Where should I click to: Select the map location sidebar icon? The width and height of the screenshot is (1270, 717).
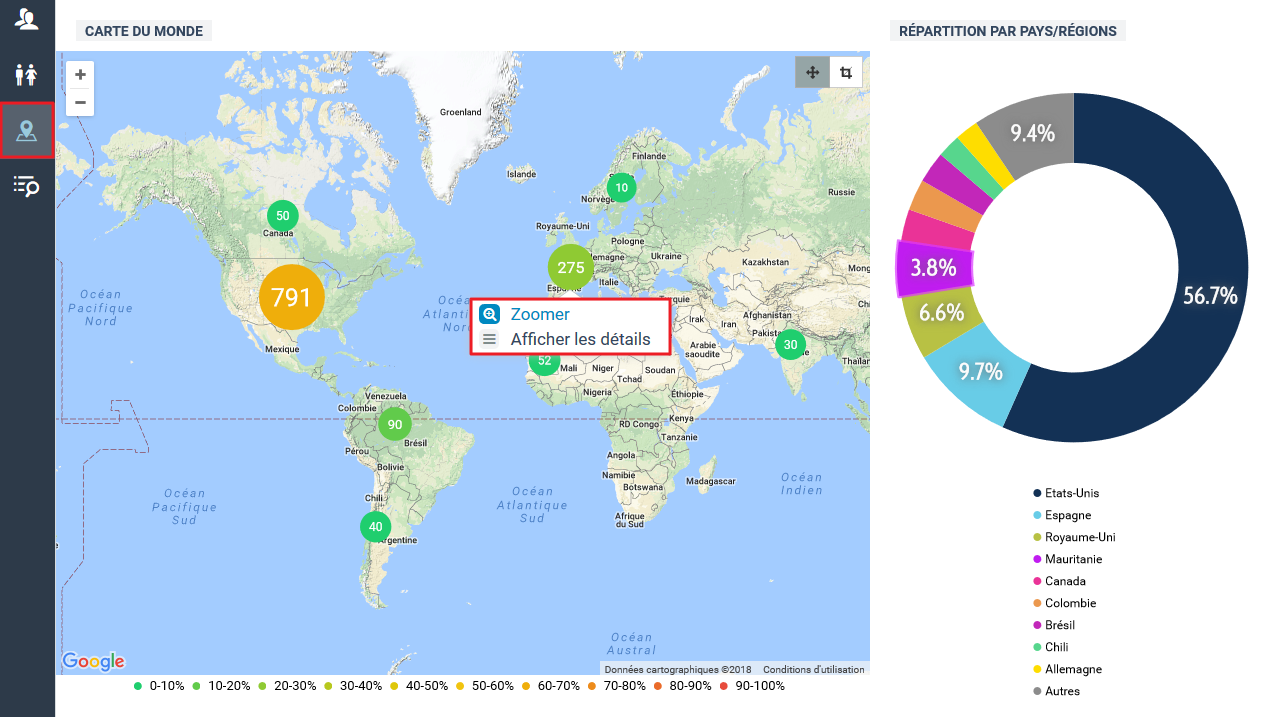pyautogui.click(x=27, y=130)
